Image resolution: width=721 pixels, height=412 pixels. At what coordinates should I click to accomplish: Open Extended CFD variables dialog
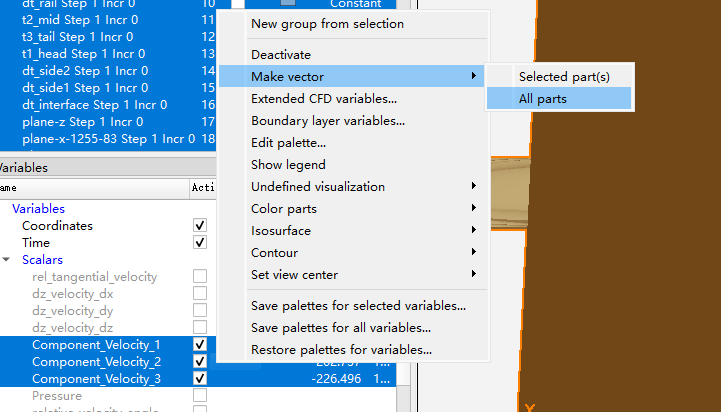tap(324, 99)
